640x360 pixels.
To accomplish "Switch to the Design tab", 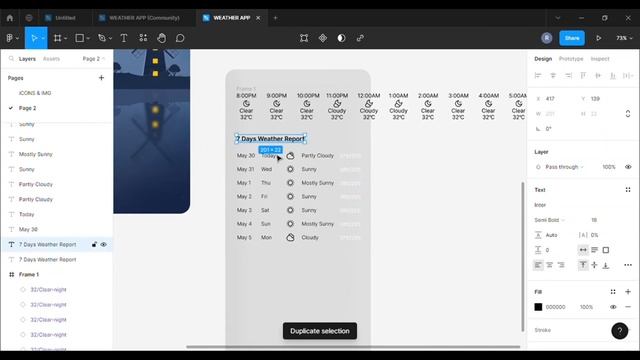I will pyautogui.click(x=543, y=59).
